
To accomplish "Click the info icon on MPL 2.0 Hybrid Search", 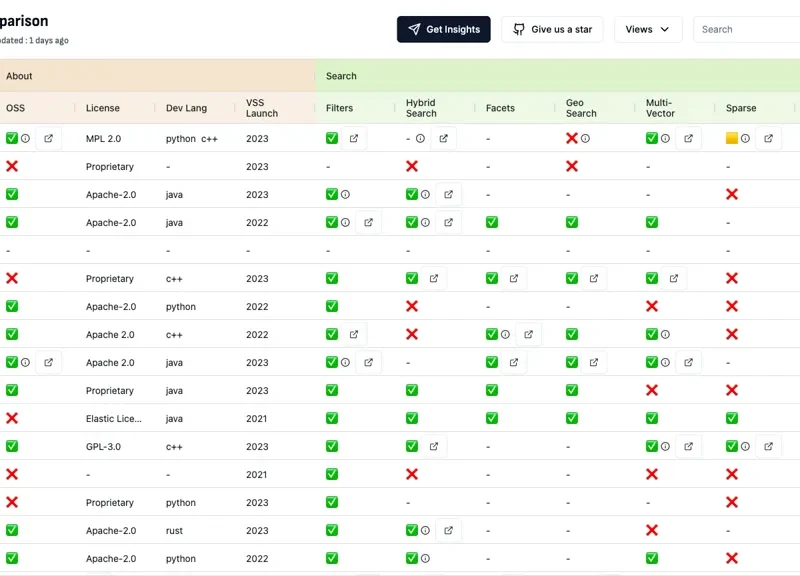I will coord(419,138).
